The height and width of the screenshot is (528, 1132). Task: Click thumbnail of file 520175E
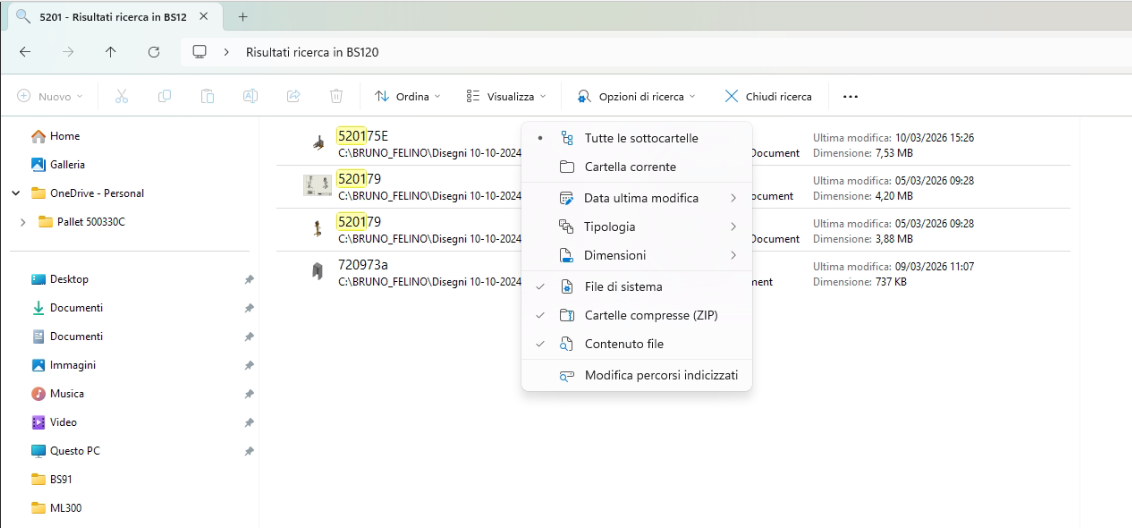click(x=318, y=143)
